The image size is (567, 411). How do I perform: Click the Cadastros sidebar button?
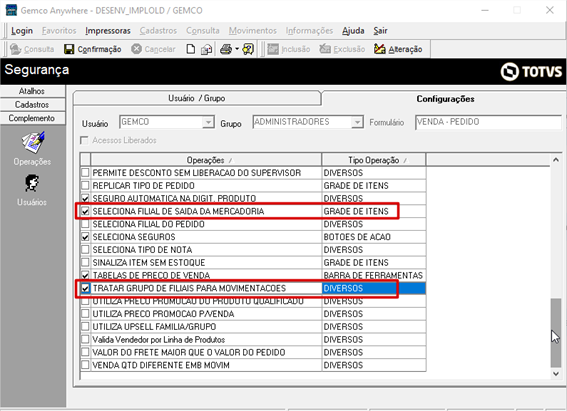point(32,105)
